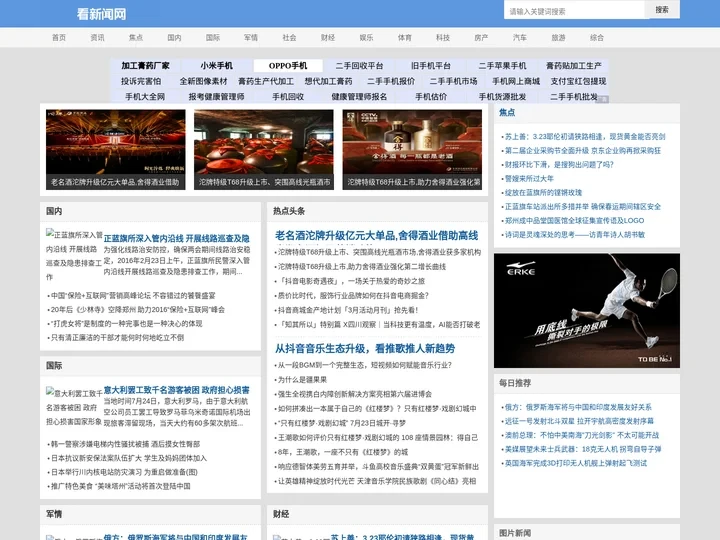
Task: Open 韩一警察涉嫌电梯内性骚扰被捕 news item
Action: (x=125, y=444)
